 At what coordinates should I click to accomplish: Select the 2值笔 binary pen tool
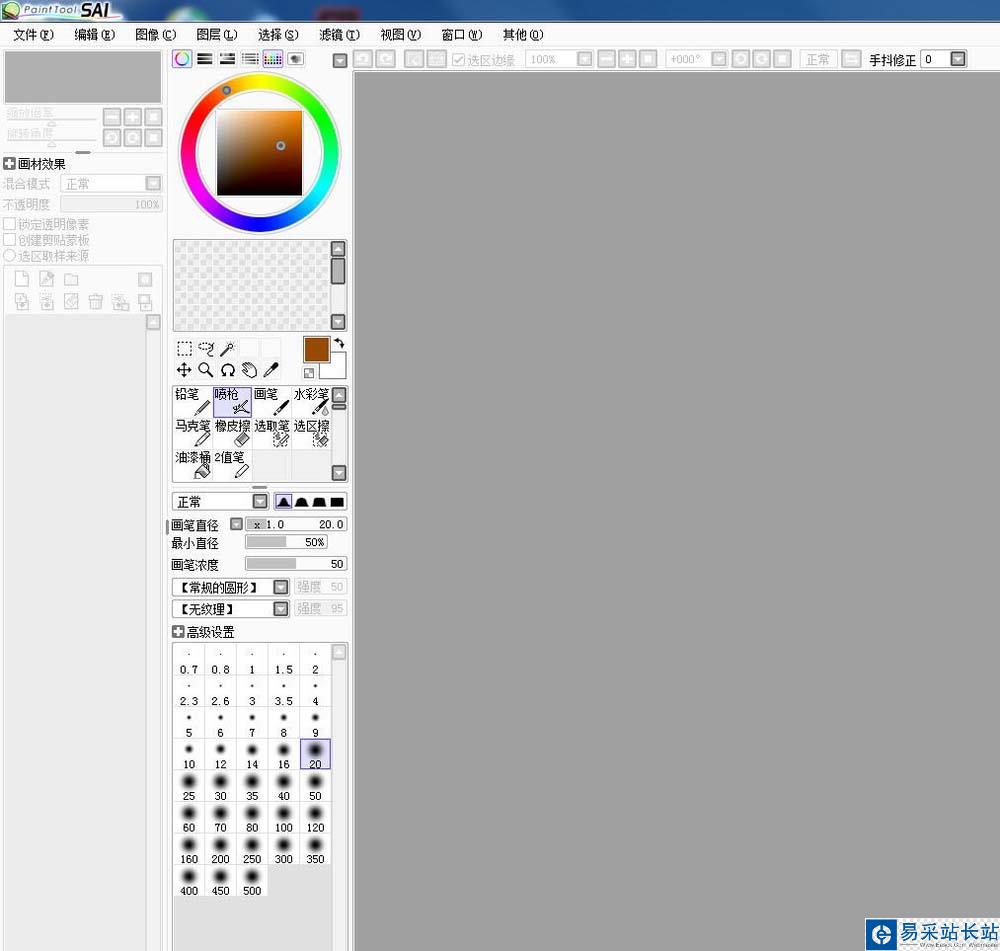tap(232, 465)
